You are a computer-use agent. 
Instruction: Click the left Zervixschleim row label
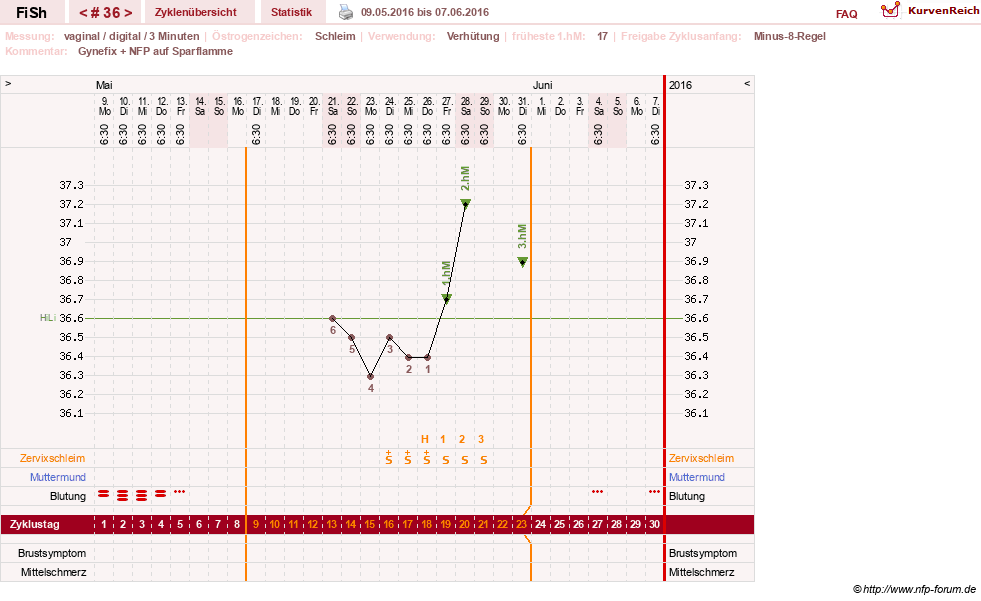click(x=53, y=458)
